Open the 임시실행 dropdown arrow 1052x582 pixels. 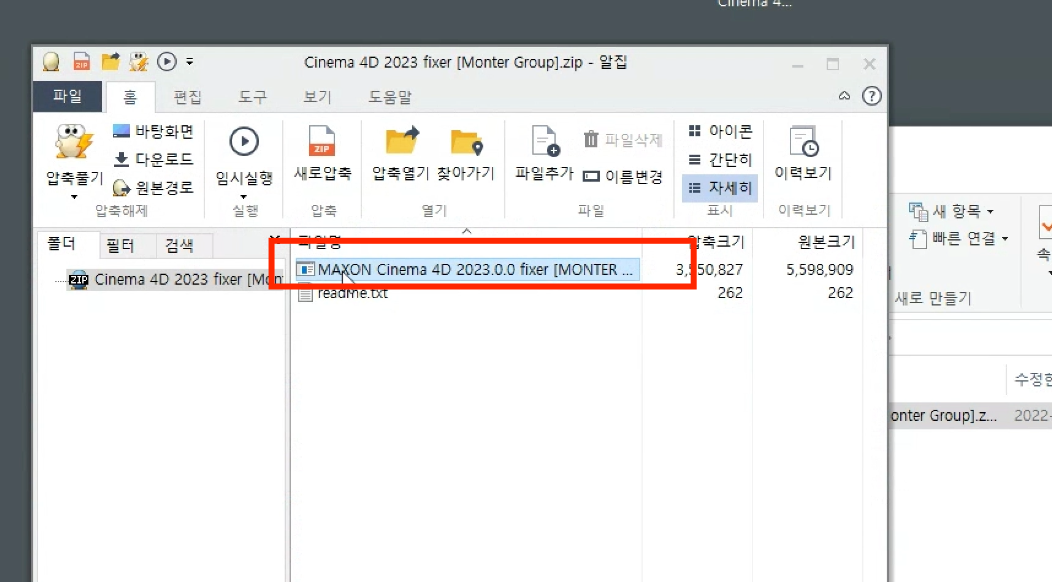244,197
